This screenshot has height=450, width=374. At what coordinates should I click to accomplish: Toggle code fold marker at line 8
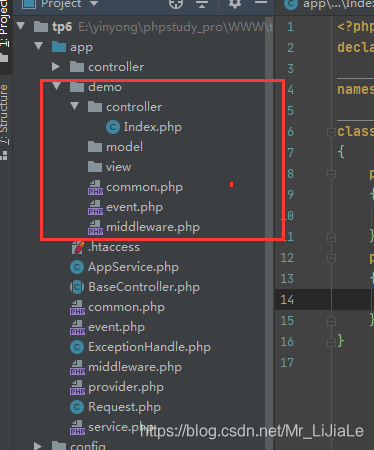tap(331, 174)
